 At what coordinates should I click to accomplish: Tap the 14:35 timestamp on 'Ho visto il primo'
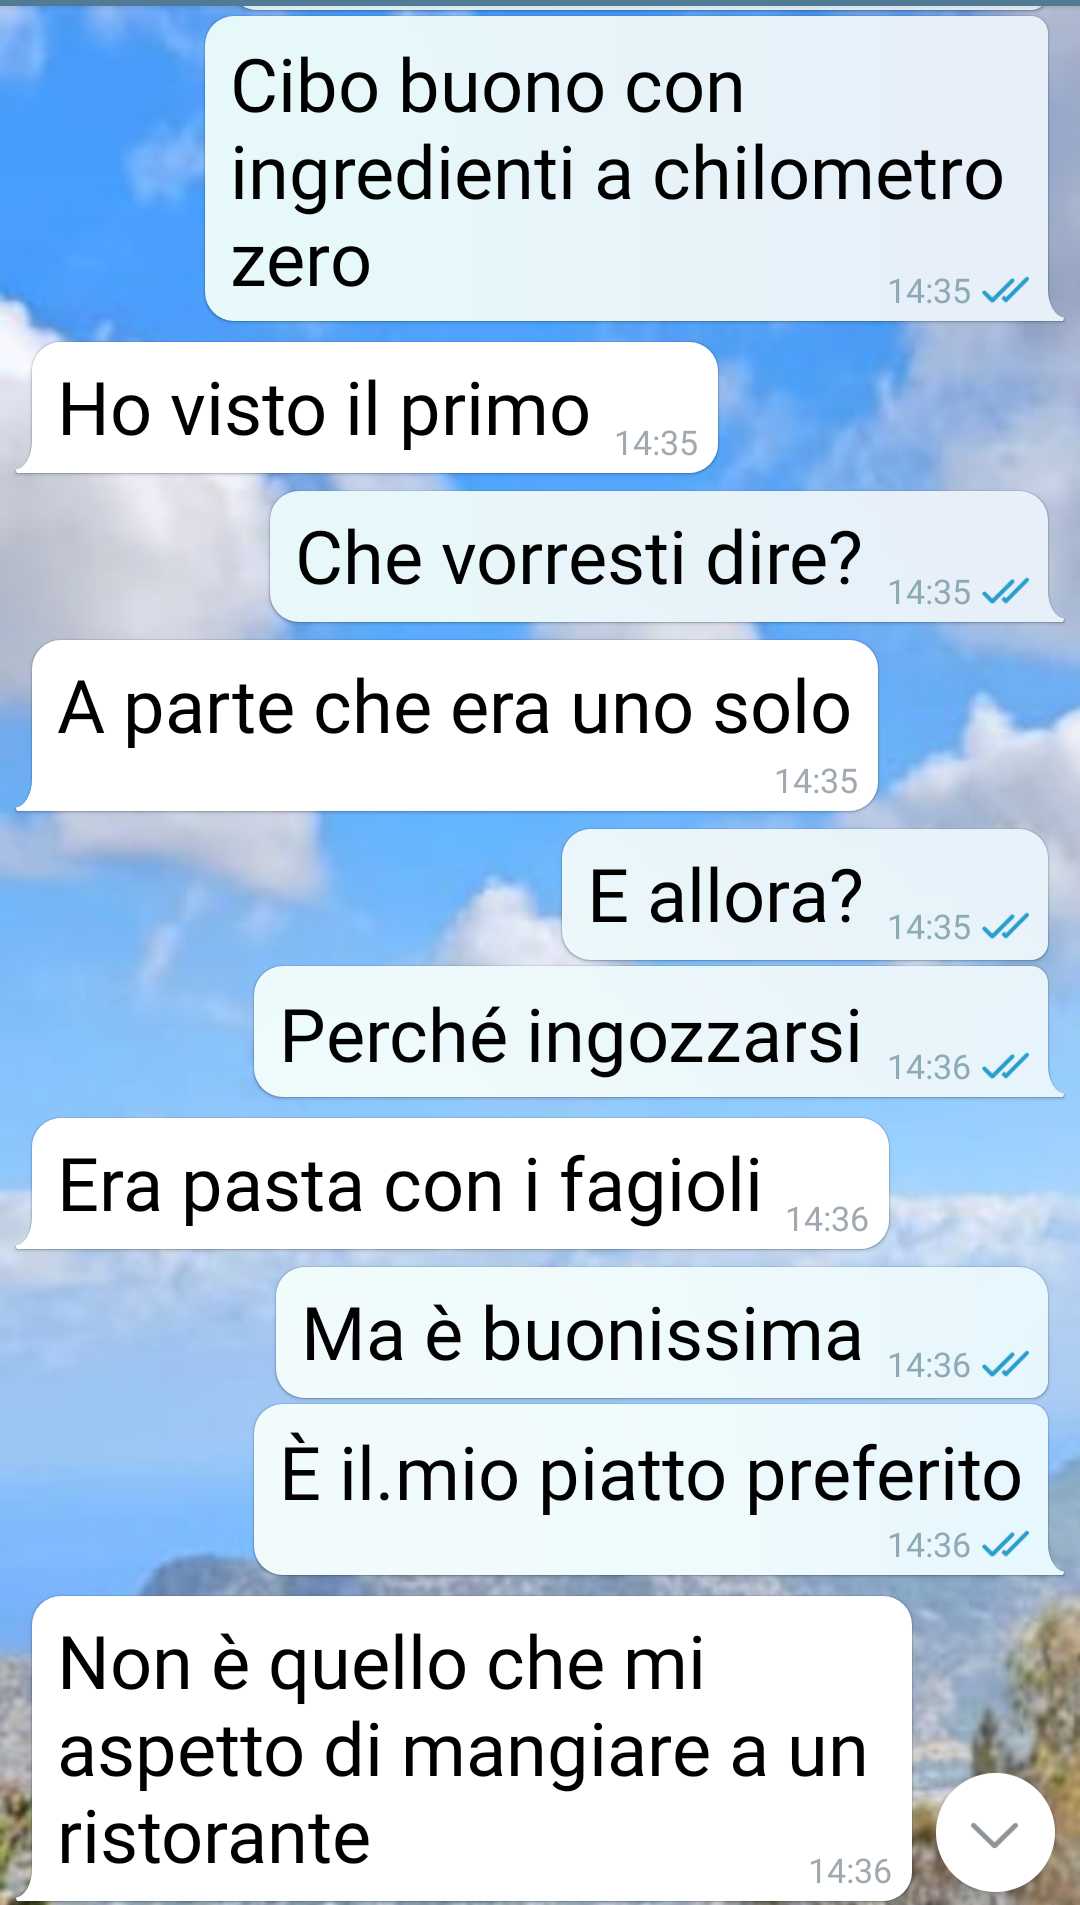656,443
